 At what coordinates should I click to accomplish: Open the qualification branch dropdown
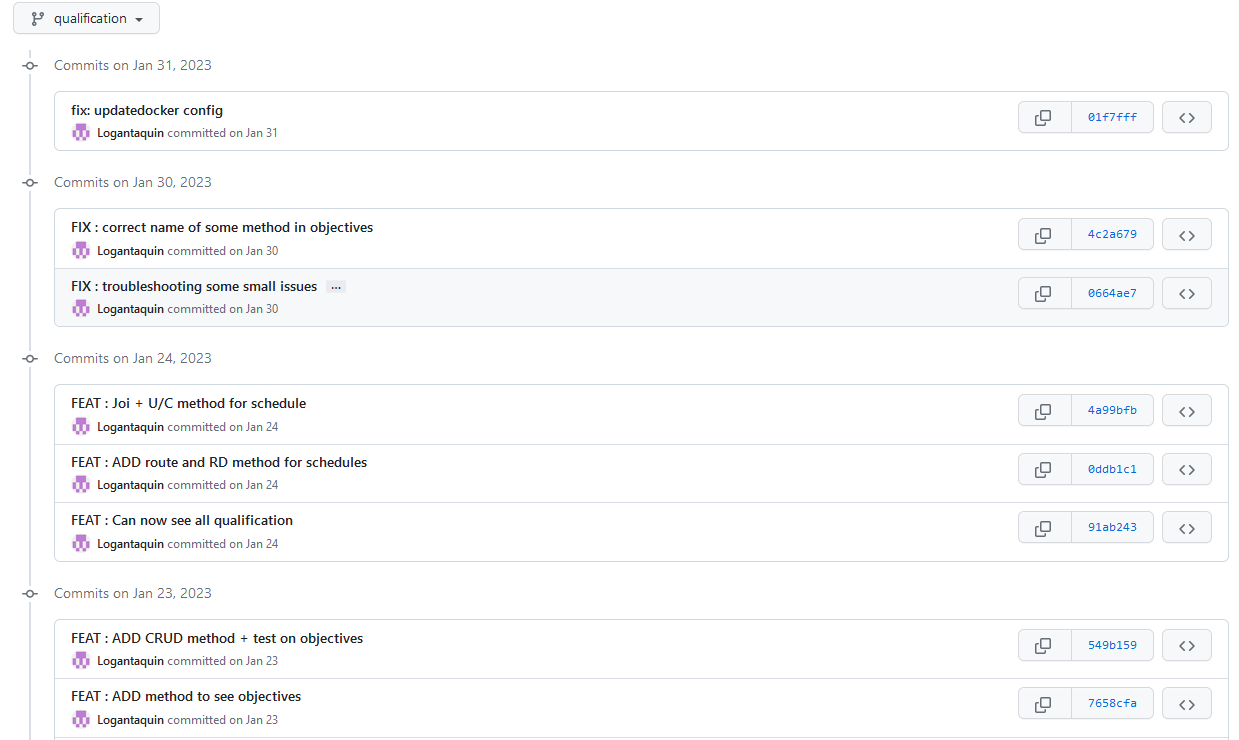click(86, 19)
